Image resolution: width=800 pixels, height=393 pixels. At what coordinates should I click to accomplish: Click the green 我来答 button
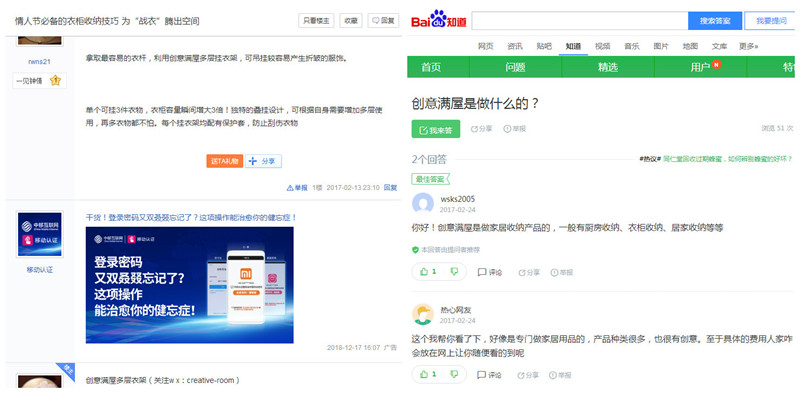pos(436,129)
